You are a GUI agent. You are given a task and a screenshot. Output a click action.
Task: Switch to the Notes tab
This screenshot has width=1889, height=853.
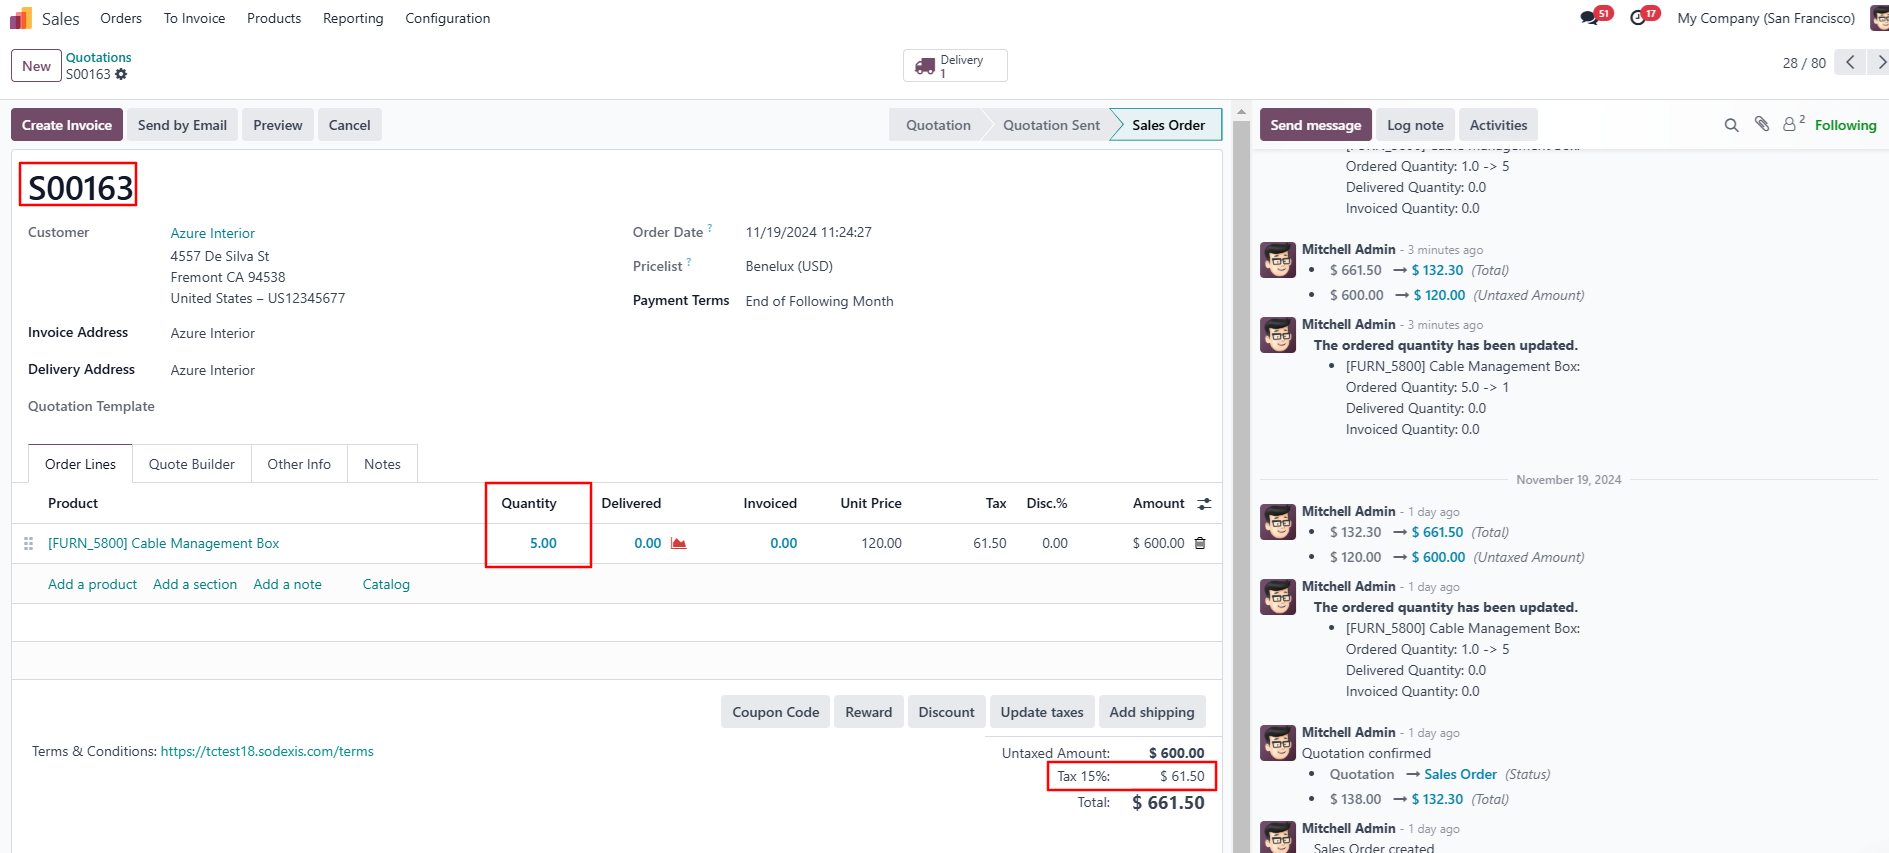point(382,464)
